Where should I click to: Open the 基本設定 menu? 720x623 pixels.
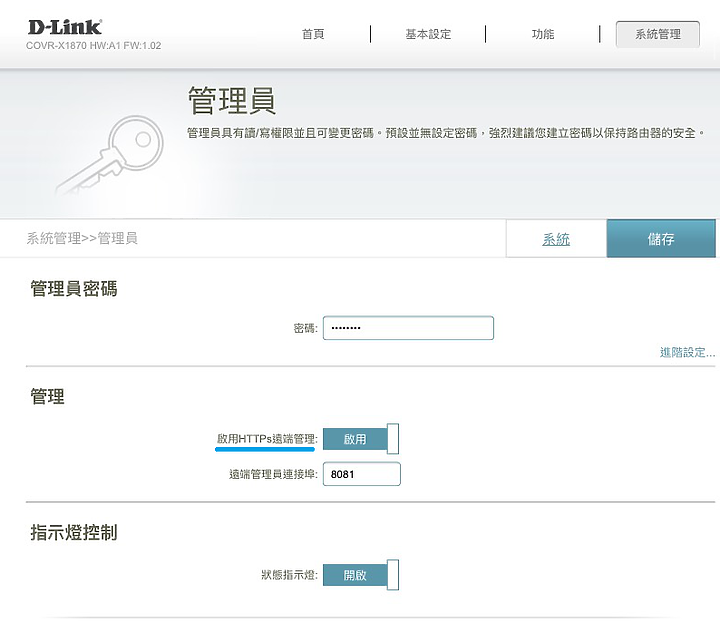click(x=428, y=34)
